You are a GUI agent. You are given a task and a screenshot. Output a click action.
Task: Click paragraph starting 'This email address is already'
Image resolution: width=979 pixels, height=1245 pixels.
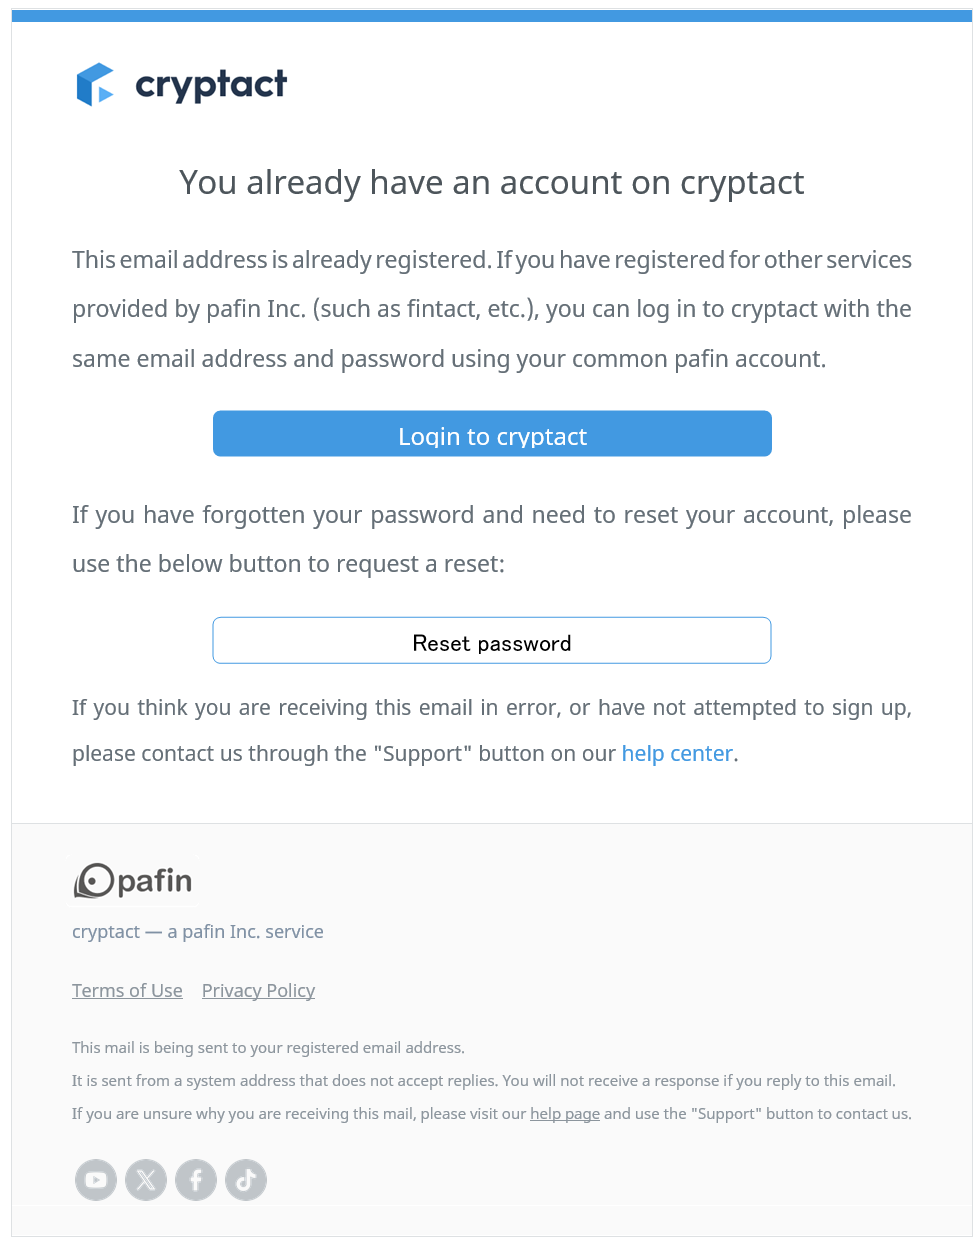tap(492, 309)
